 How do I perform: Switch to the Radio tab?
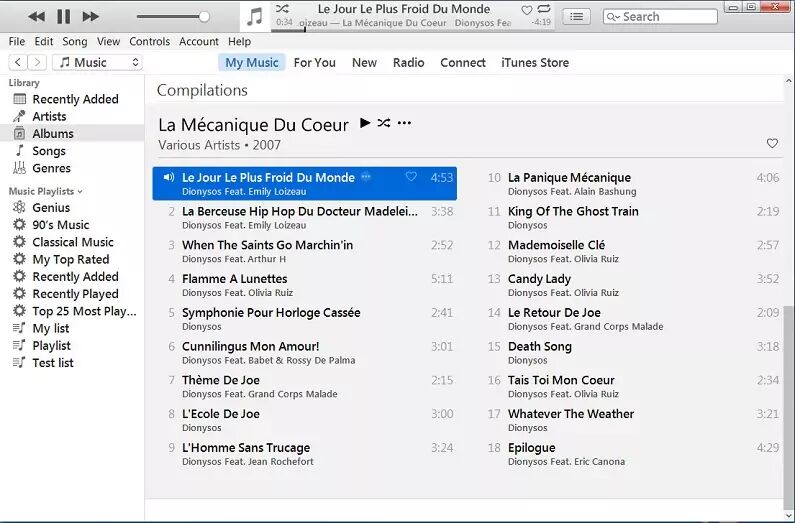409,63
